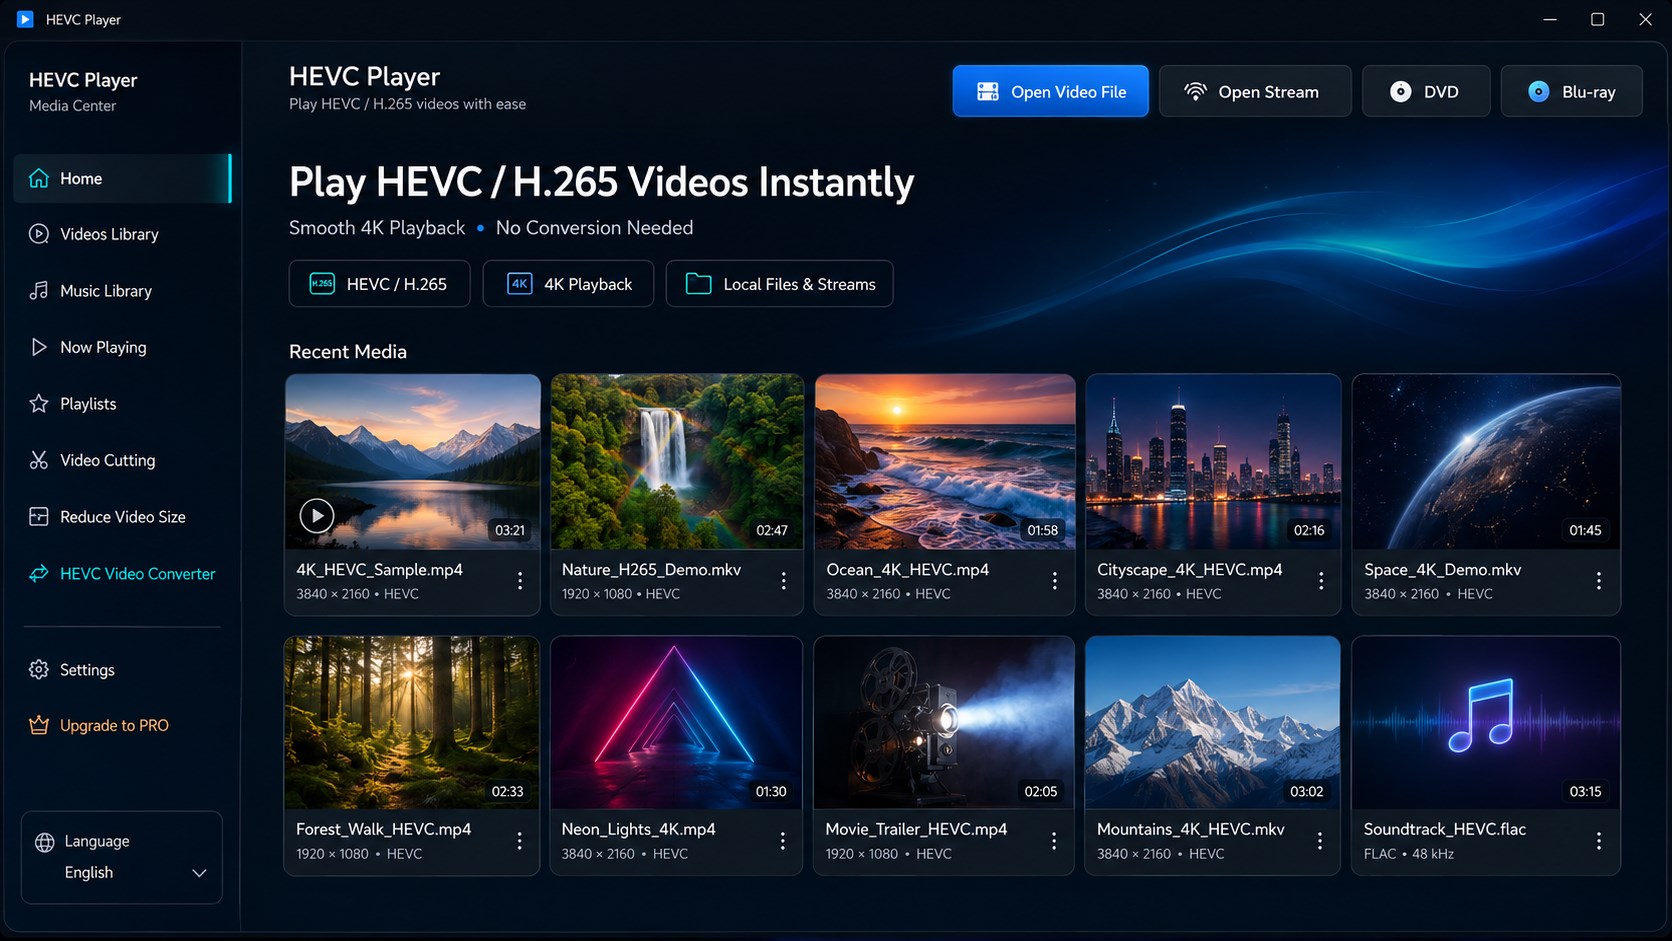Open the Nature_H265_Demo waterfall thumbnail
The height and width of the screenshot is (941, 1672).
677,462
